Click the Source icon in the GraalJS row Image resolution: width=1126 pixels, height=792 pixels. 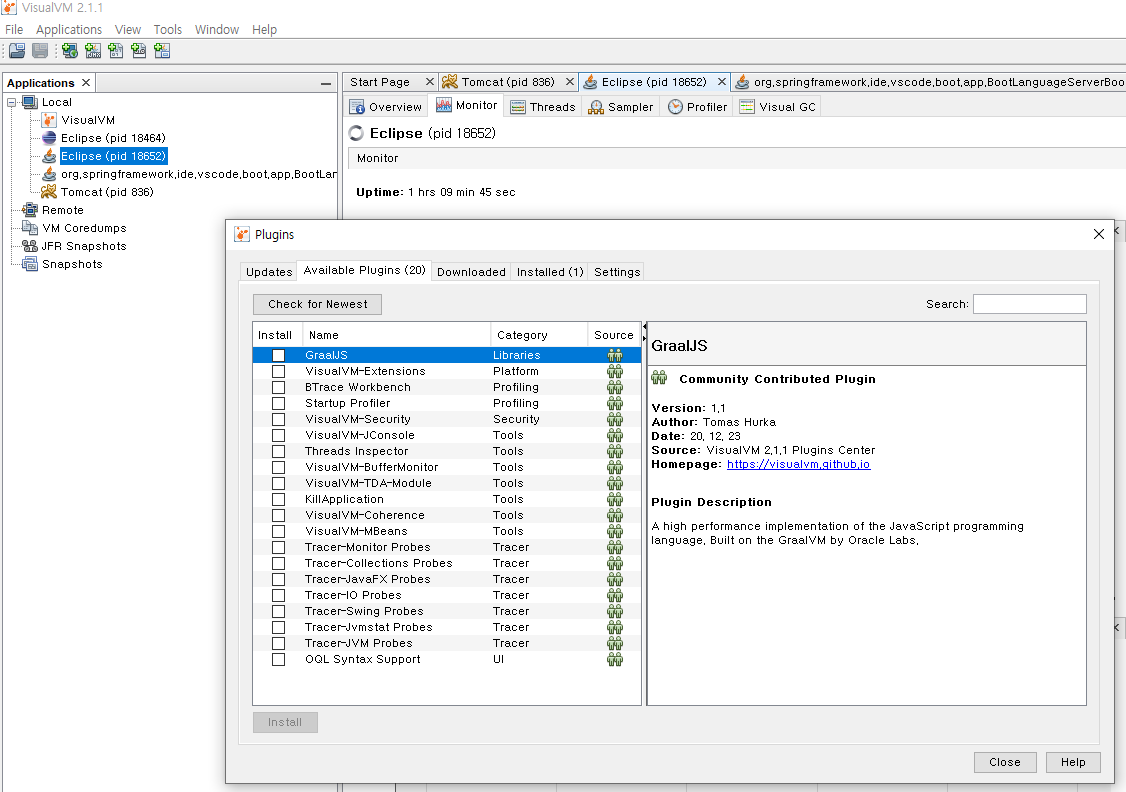(615, 355)
